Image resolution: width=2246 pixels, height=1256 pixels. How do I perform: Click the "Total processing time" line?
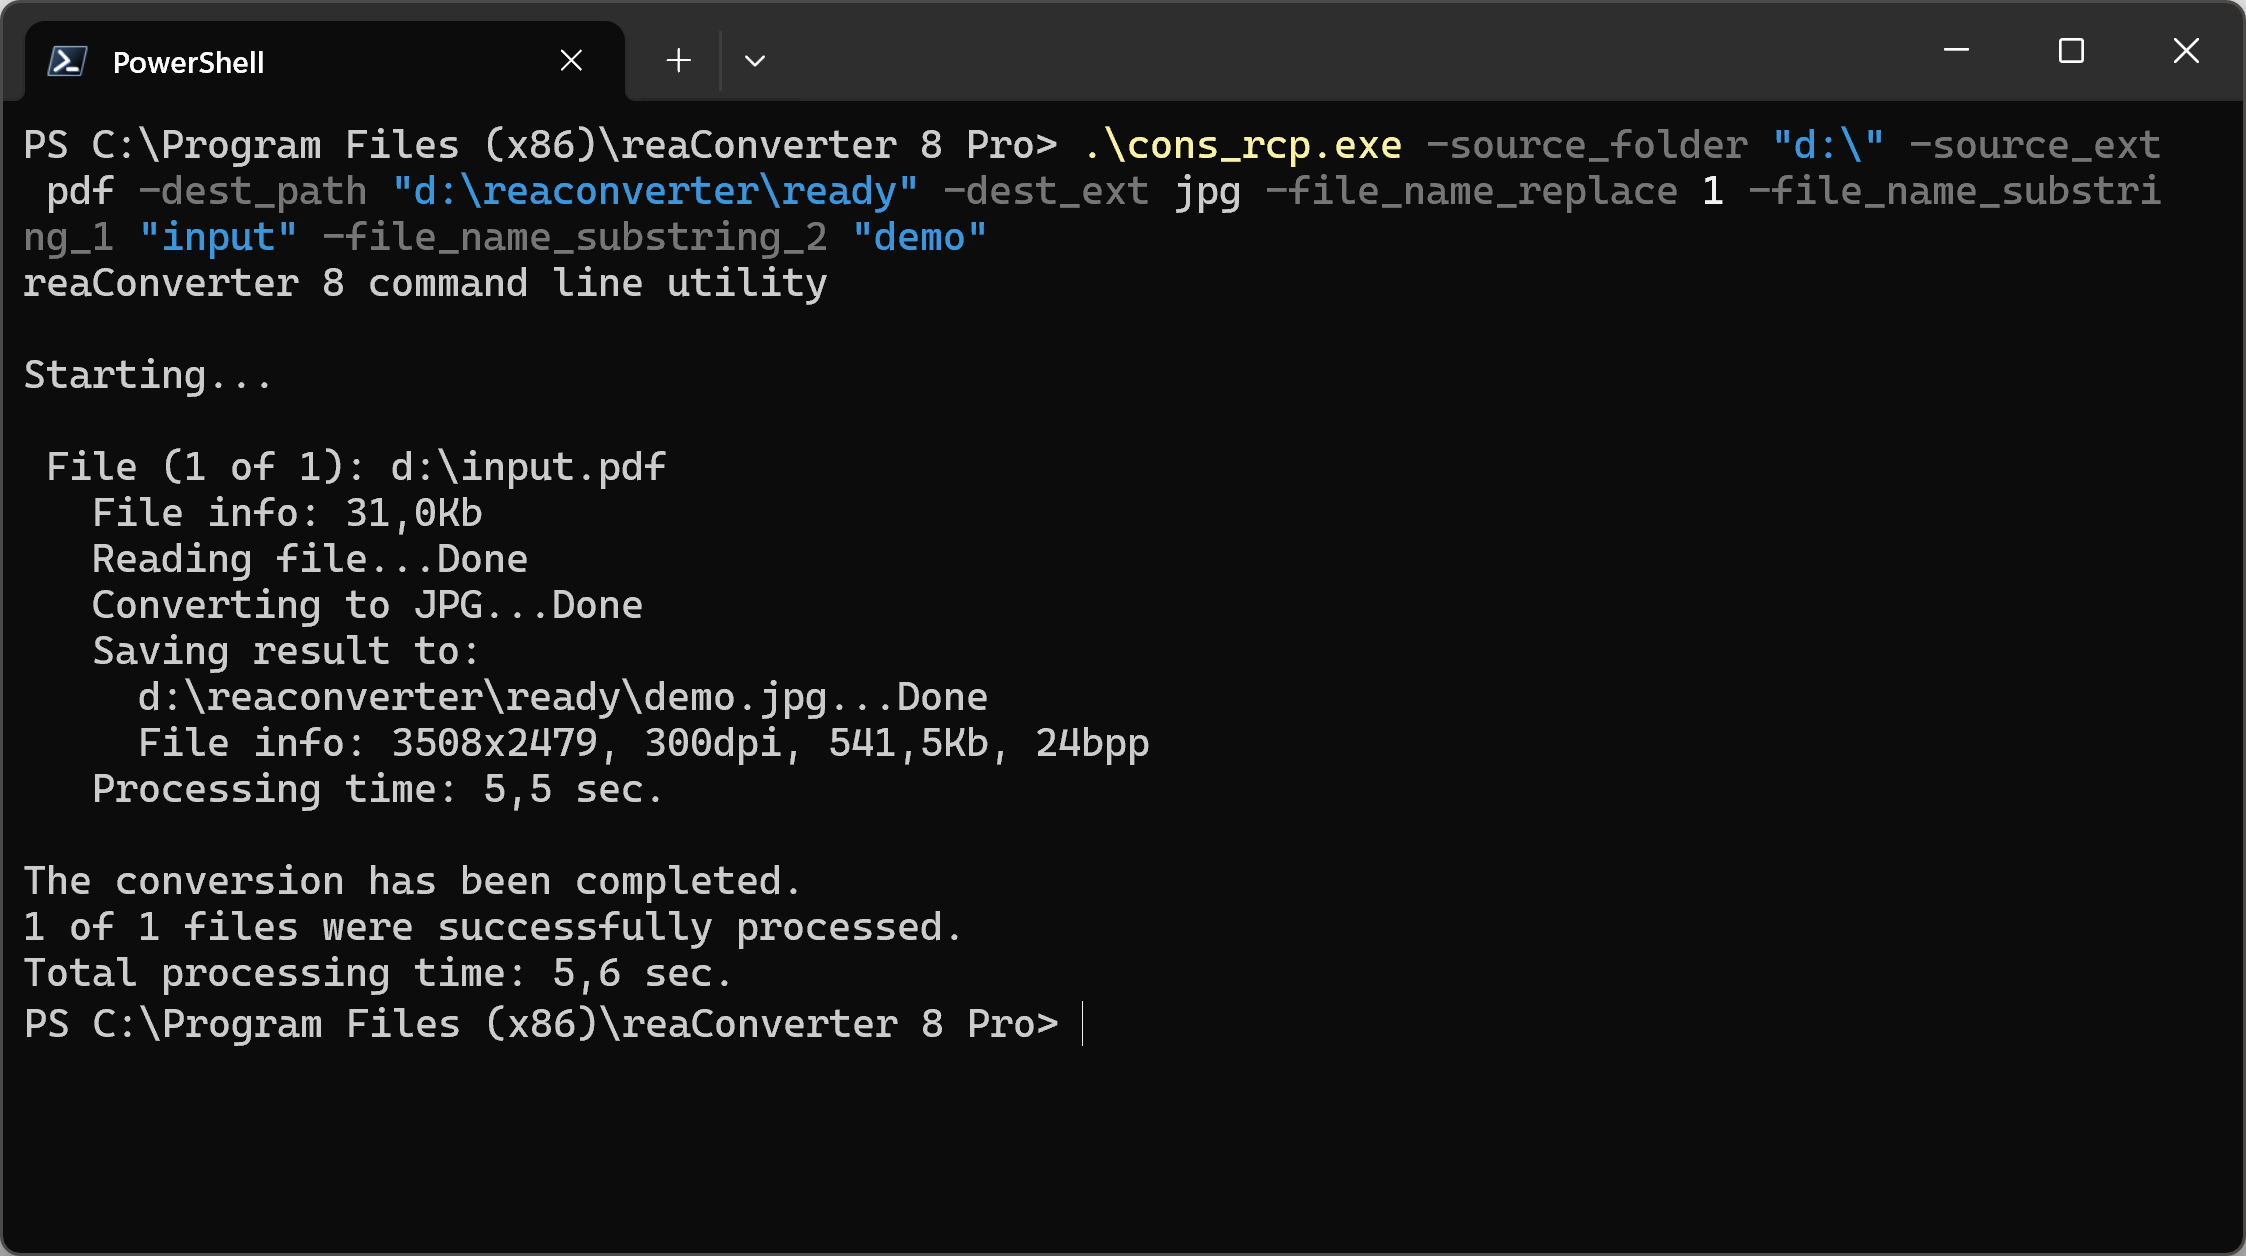377,974
